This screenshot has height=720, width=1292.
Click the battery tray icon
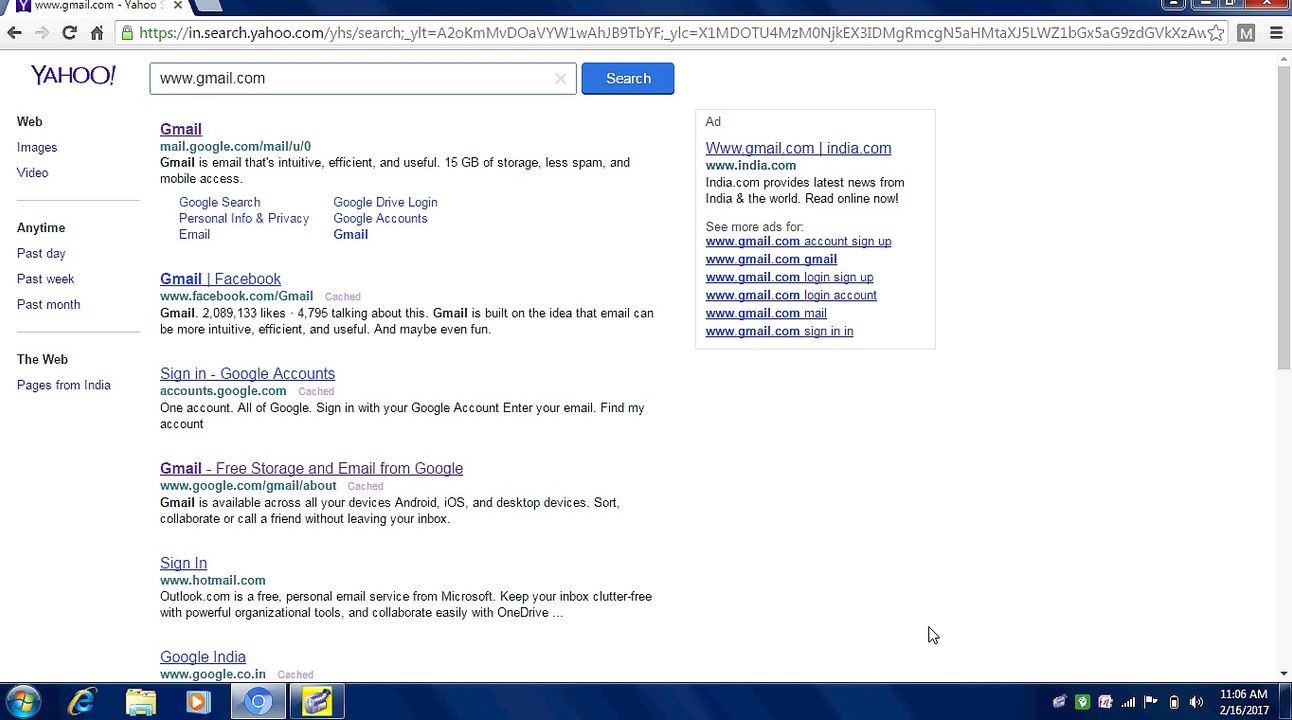[x=1174, y=702]
